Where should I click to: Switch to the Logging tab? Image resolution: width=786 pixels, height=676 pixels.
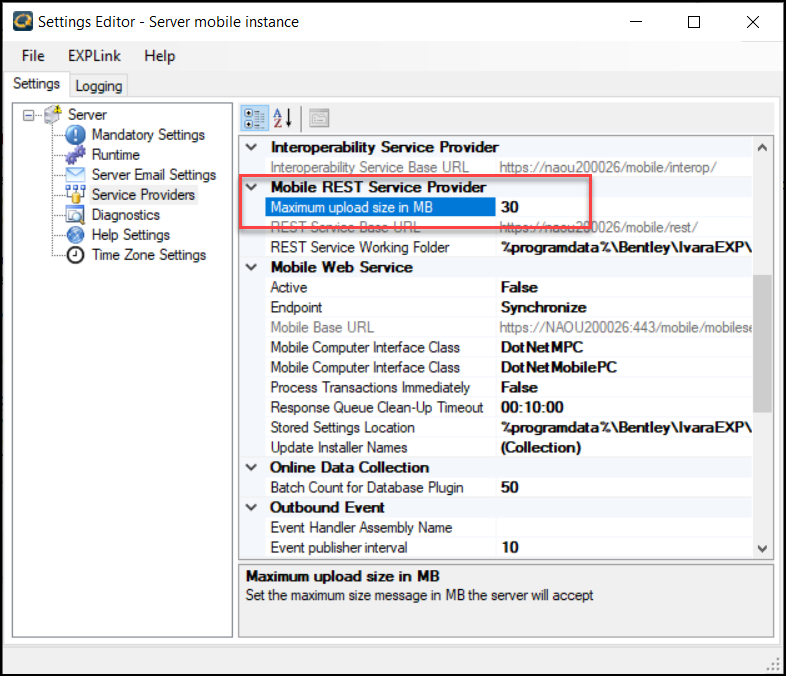[x=99, y=86]
